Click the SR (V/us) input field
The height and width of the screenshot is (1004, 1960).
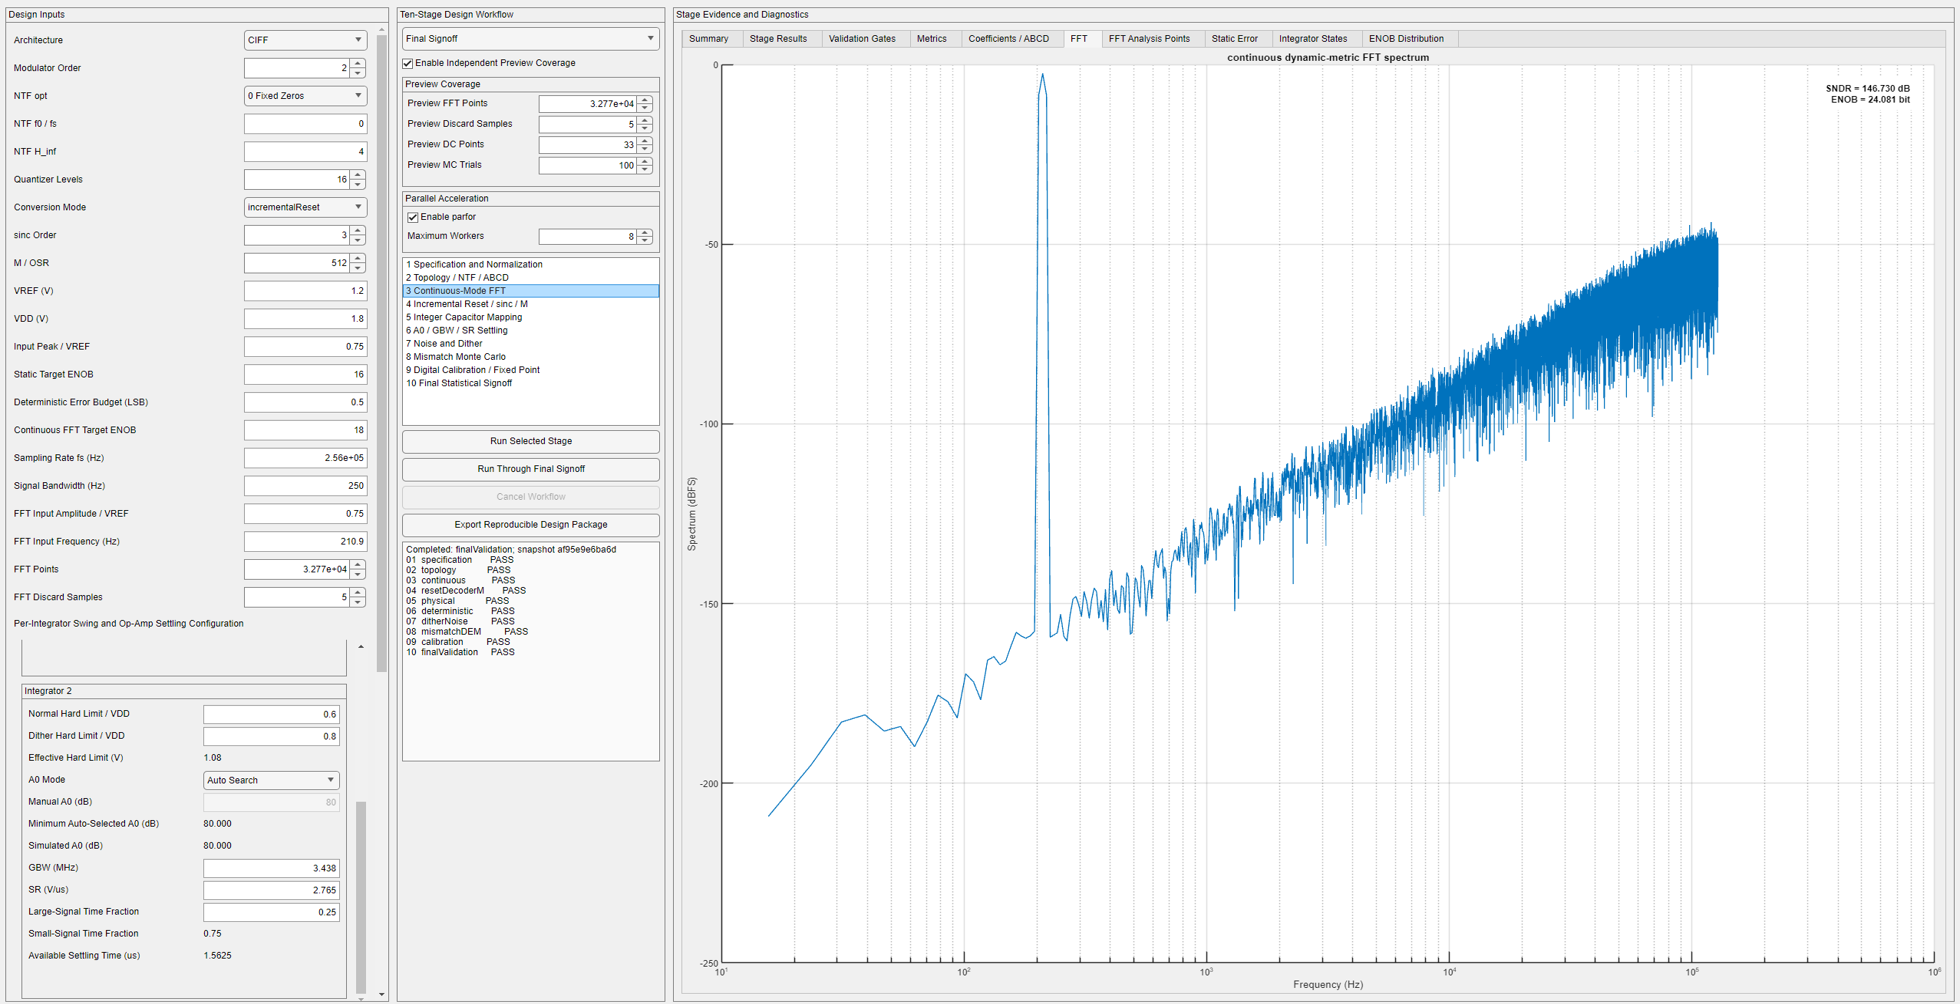click(271, 890)
